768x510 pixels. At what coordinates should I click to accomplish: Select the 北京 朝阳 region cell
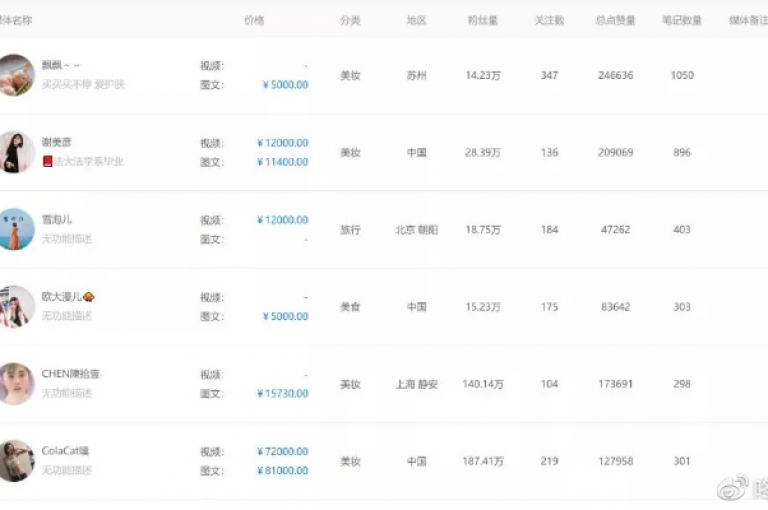pos(416,229)
